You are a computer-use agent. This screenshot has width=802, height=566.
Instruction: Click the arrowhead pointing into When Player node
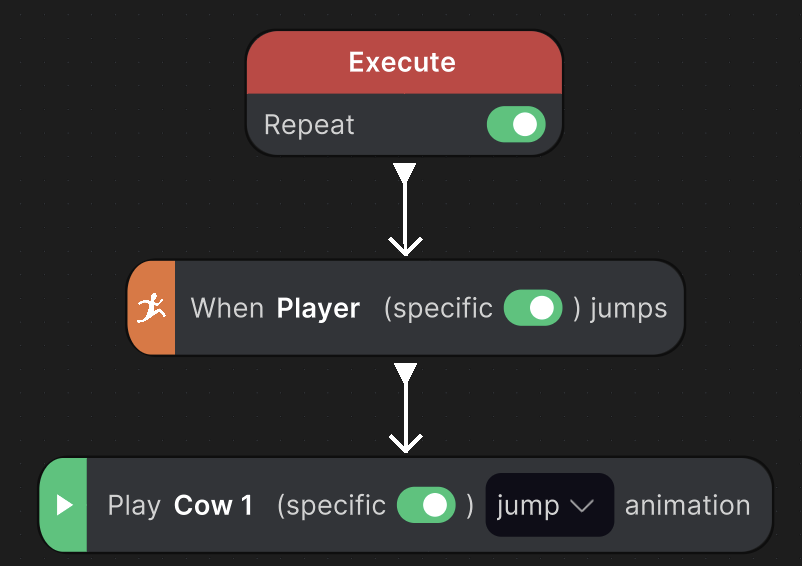tap(405, 246)
